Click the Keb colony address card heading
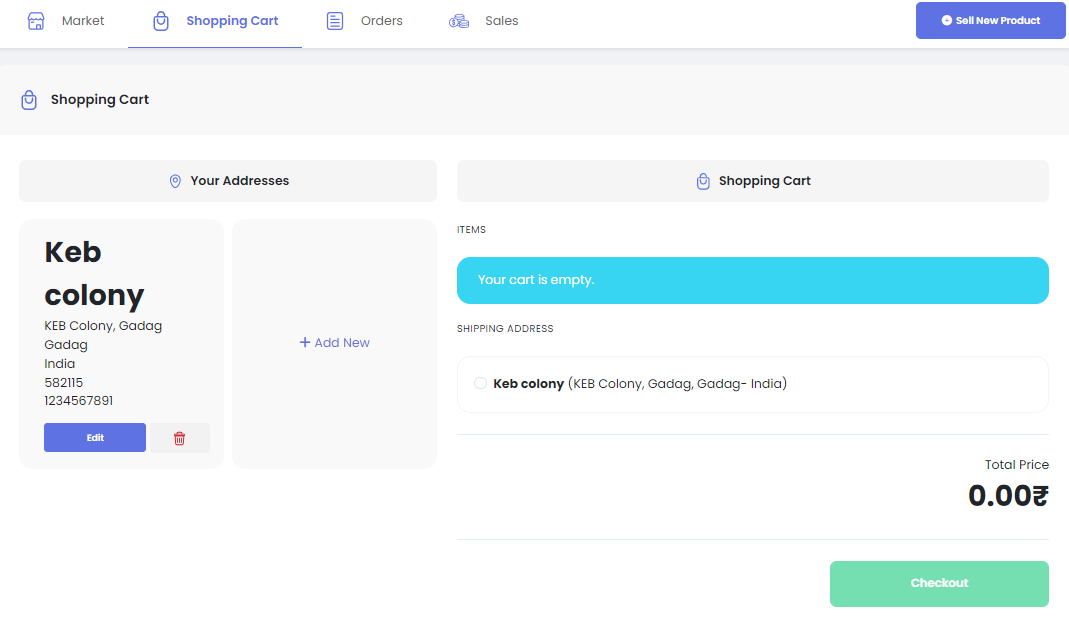Image resolution: width=1069 pixels, height=627 pixels. 94,273
